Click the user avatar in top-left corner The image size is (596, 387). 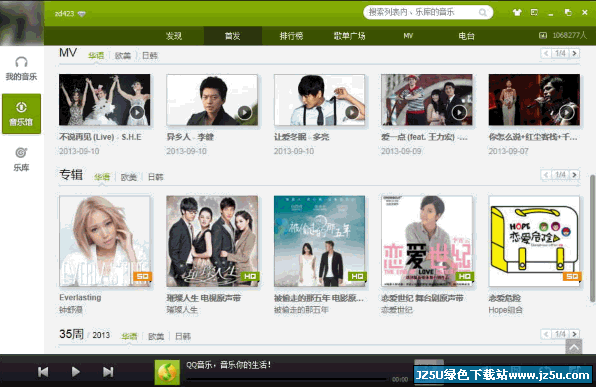pos(22,23)
